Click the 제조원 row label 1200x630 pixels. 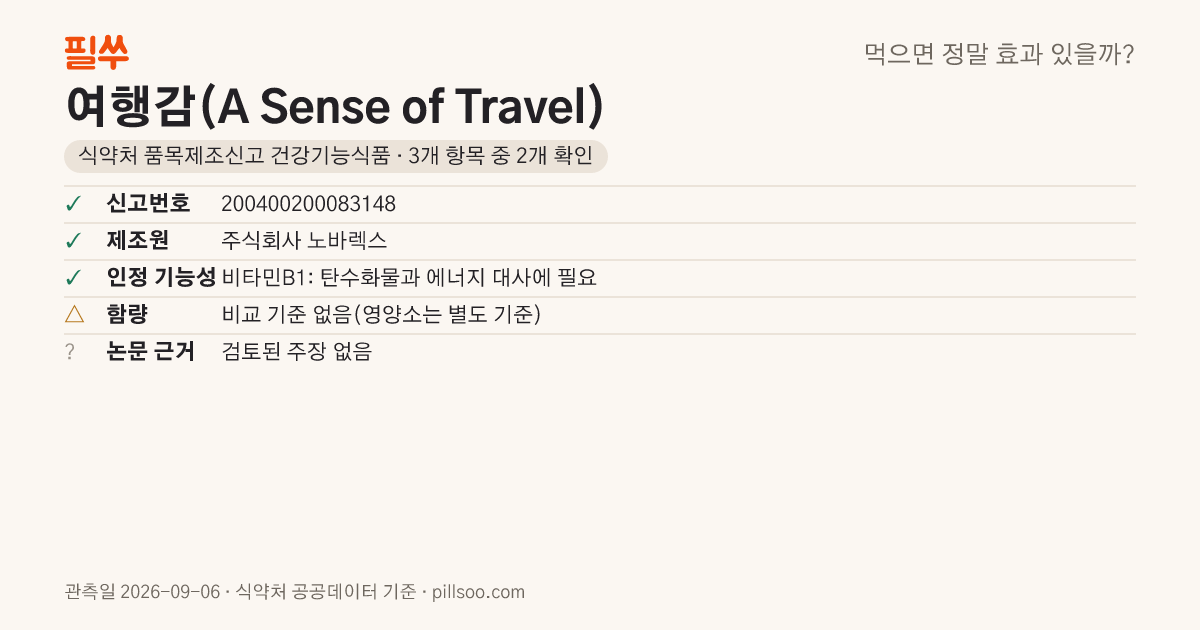point(138,241)
